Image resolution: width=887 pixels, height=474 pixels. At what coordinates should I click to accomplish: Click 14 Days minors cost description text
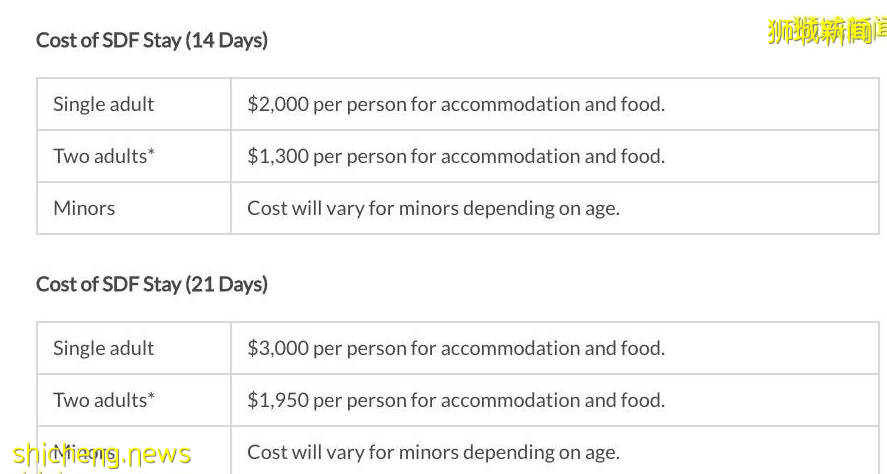click(x=433, y=208)
